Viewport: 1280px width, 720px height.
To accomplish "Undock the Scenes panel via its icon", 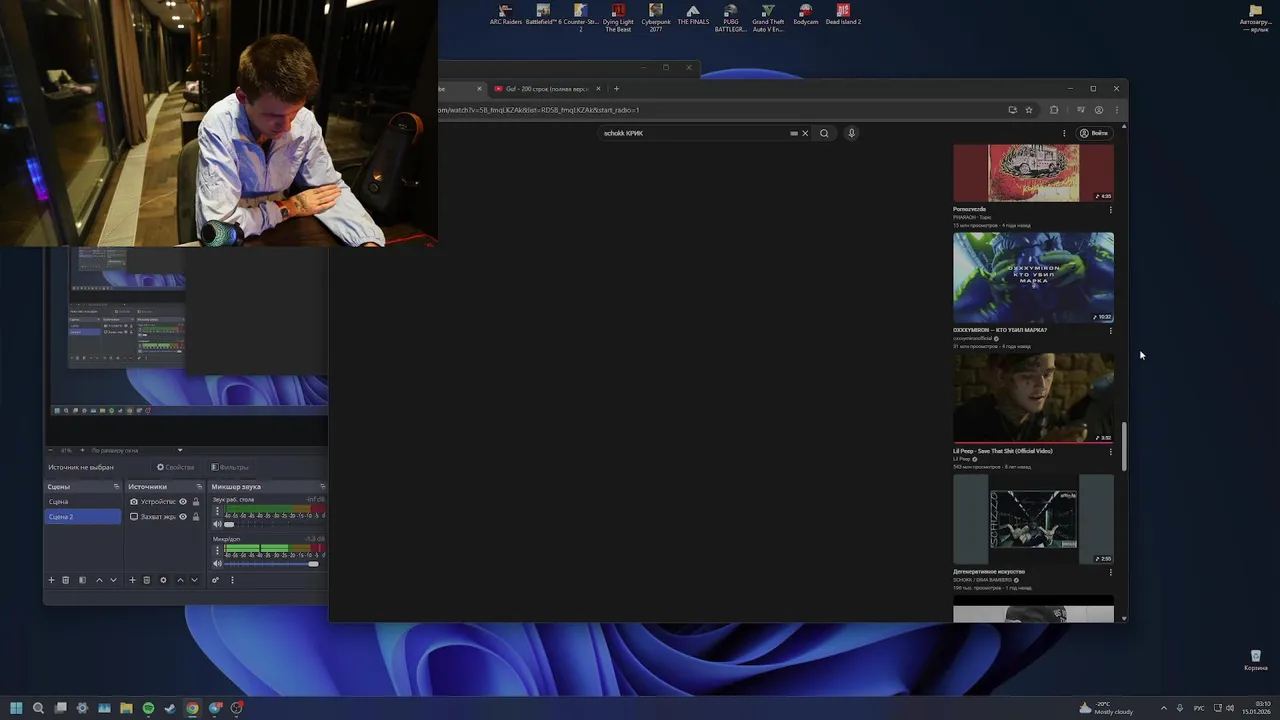I will tap(116, 487).
